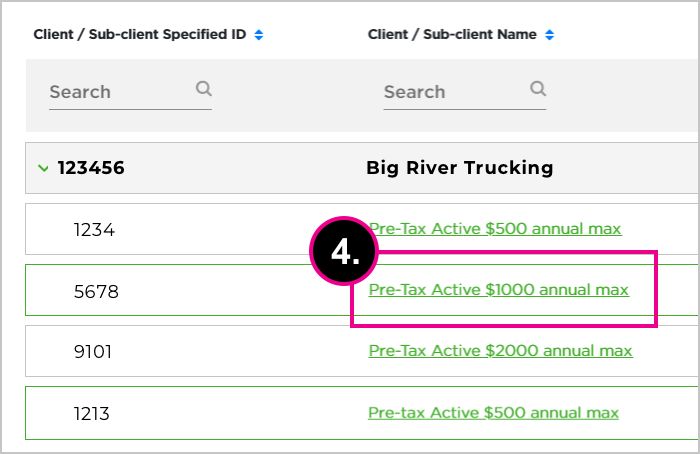Click magnifier icon in Name search
The height and width of the screenshot is (454, 700).
538,89
